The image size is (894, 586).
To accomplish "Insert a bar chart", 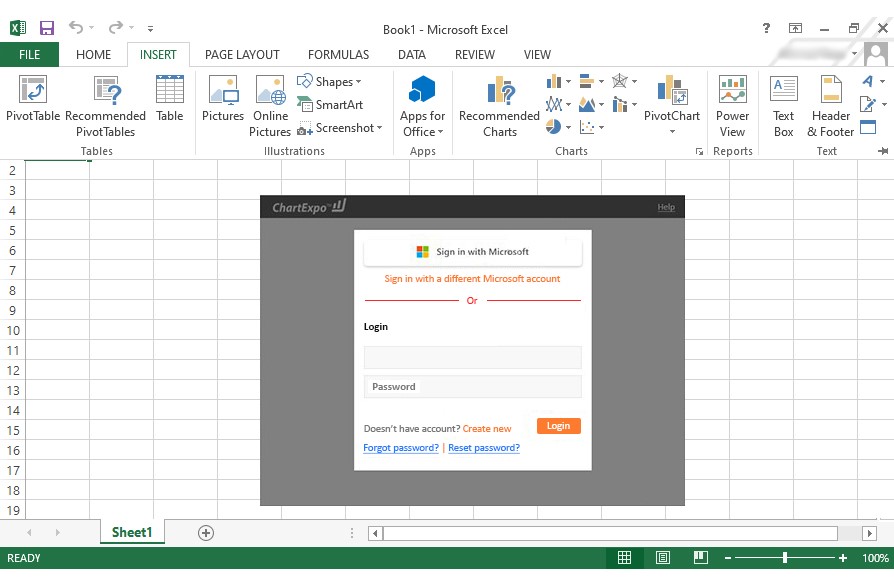I will (x=591, y=82).
